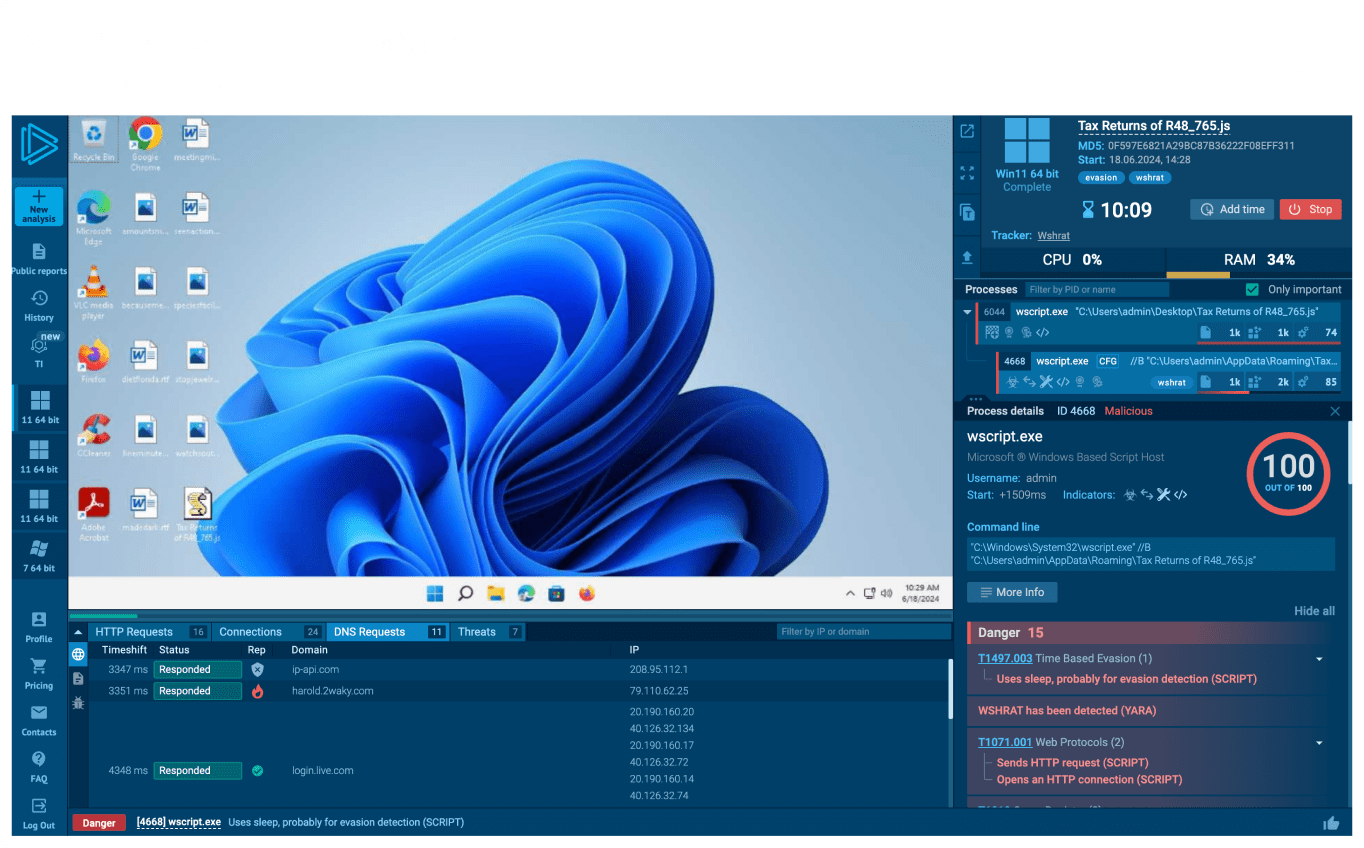The width and height of the screenshot is (1364, 848).
Task: Toggle the Only important checkbox
Action: (1252, 289)
